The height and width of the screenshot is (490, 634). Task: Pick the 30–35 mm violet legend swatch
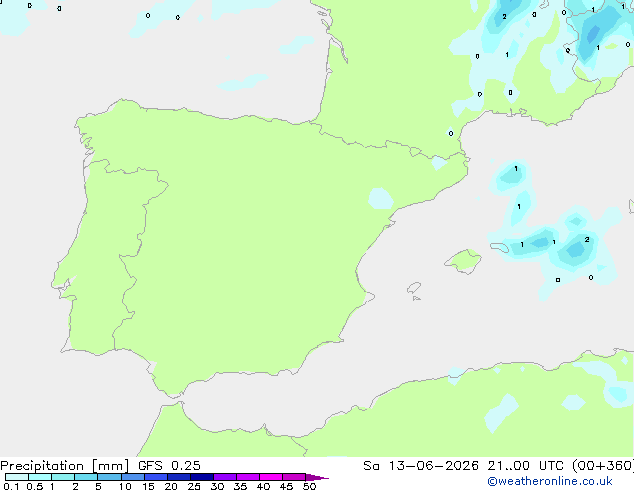point(225,477)
